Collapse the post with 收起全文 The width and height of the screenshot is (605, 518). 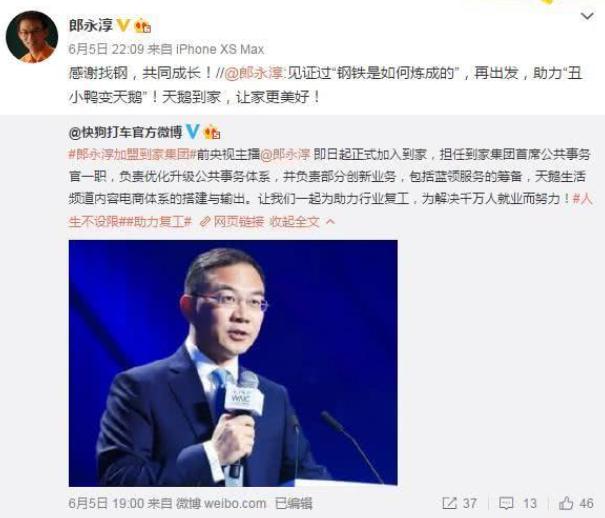(x=295, y=221)
